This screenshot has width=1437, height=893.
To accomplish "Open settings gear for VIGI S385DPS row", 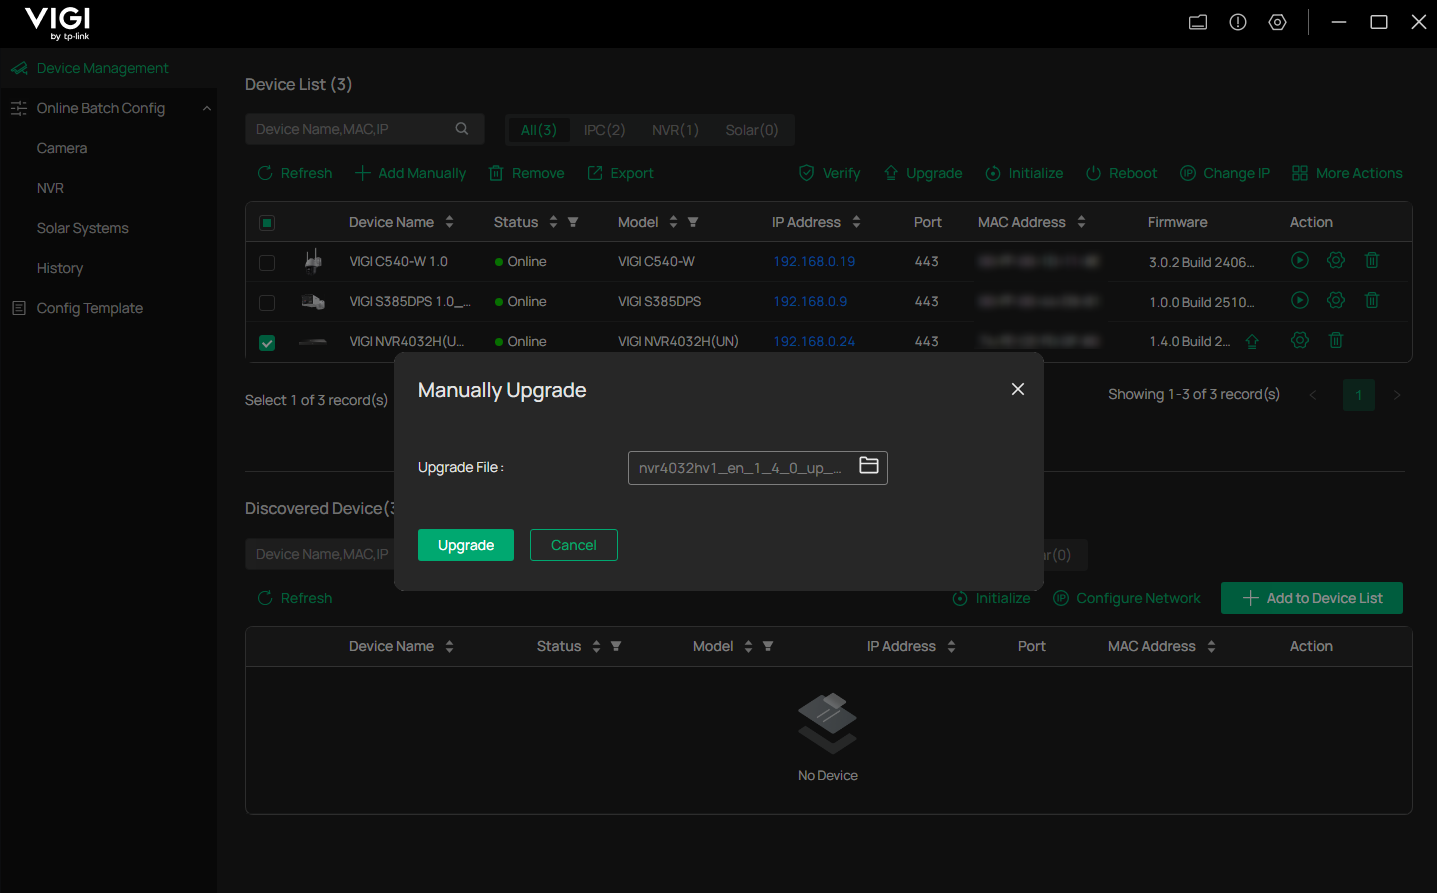I will [1336, 300].
